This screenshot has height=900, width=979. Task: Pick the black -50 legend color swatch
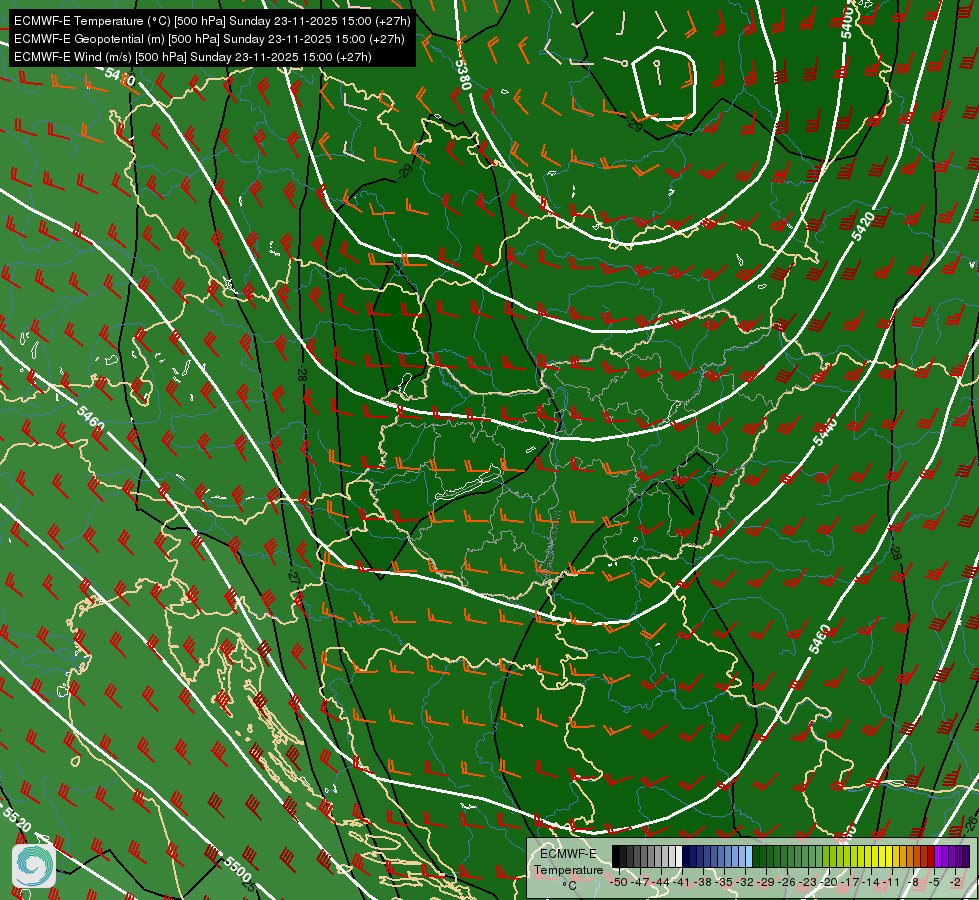point(616,856)
